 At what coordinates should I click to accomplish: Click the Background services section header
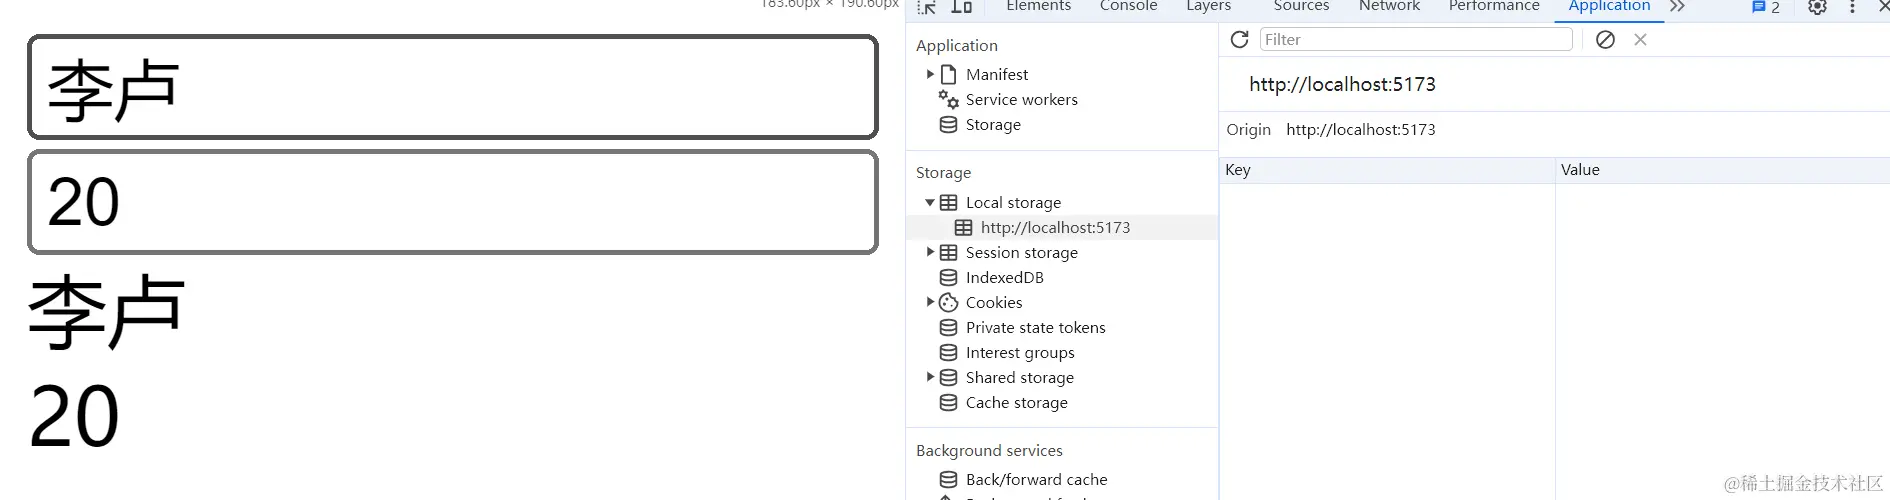(989, 450)
